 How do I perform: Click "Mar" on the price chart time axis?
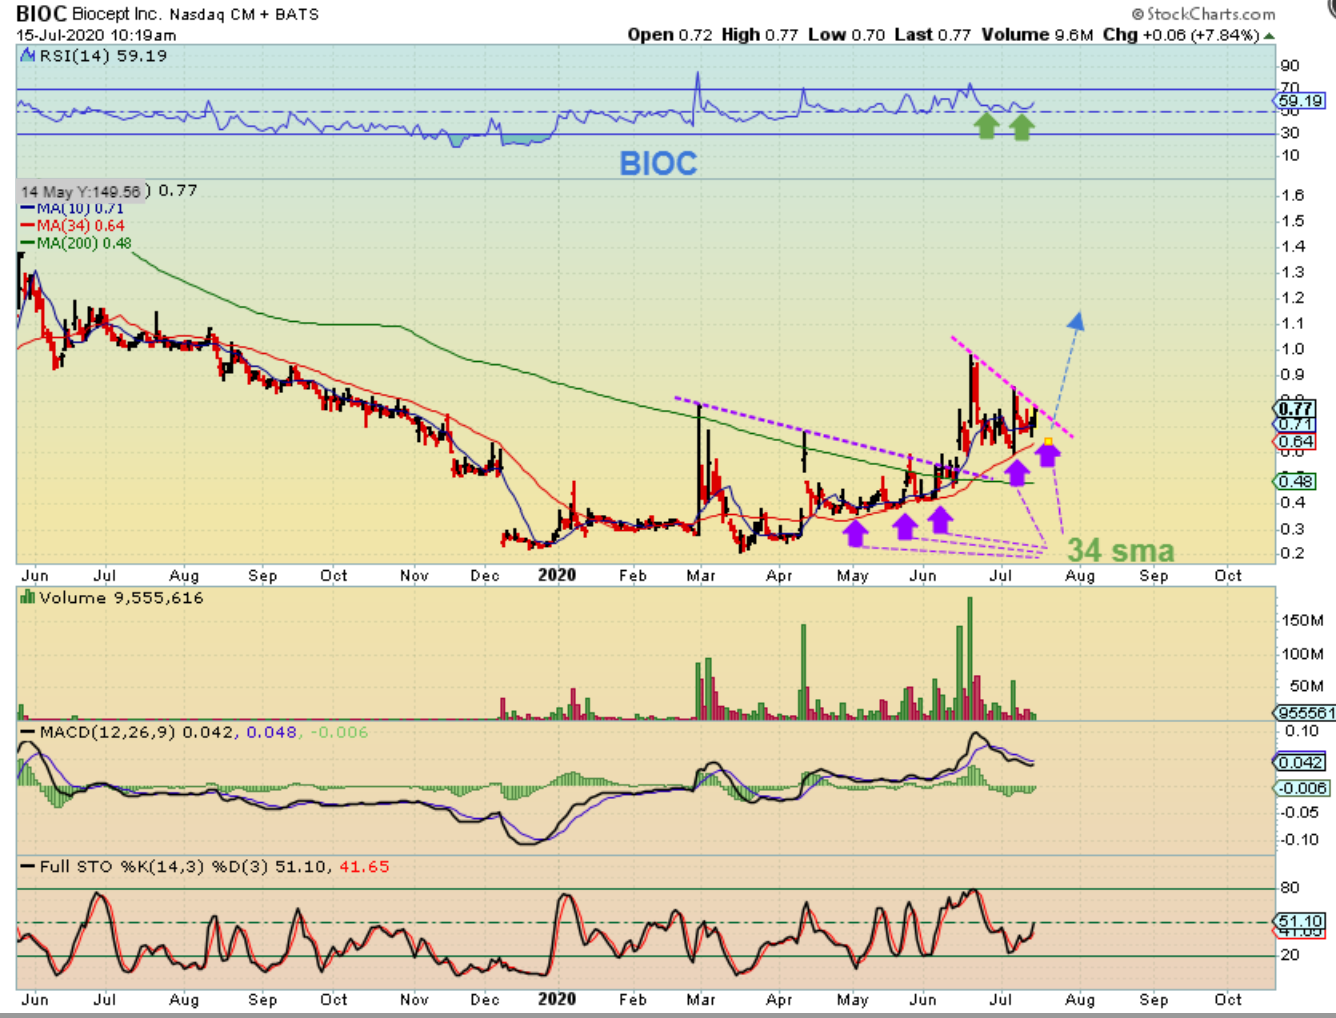coord(701,575)
